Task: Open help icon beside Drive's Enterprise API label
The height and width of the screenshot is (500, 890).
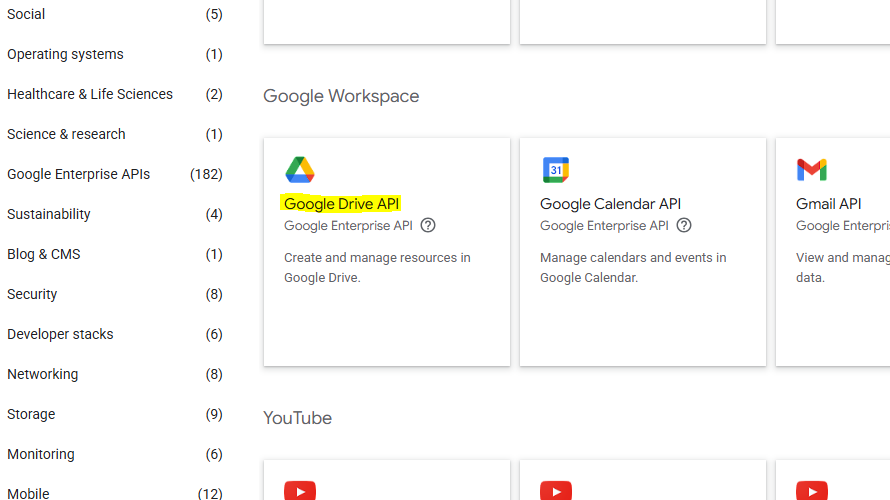Action: [428, 225]
